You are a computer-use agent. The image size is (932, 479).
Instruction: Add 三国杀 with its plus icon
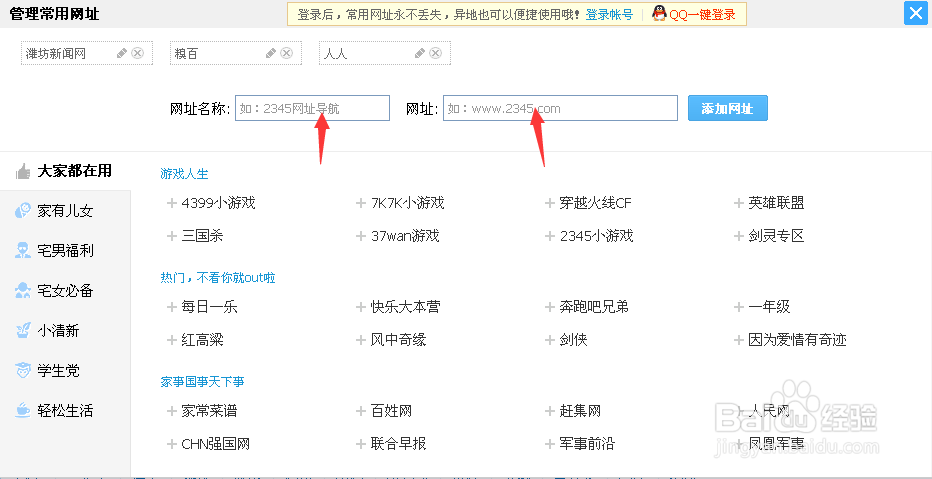172,236
